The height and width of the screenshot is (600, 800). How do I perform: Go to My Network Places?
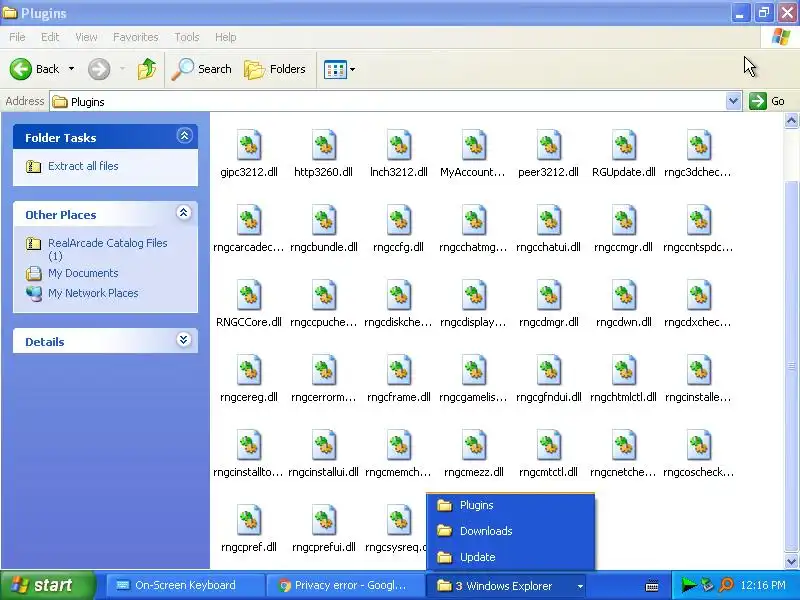coord(93,293)
